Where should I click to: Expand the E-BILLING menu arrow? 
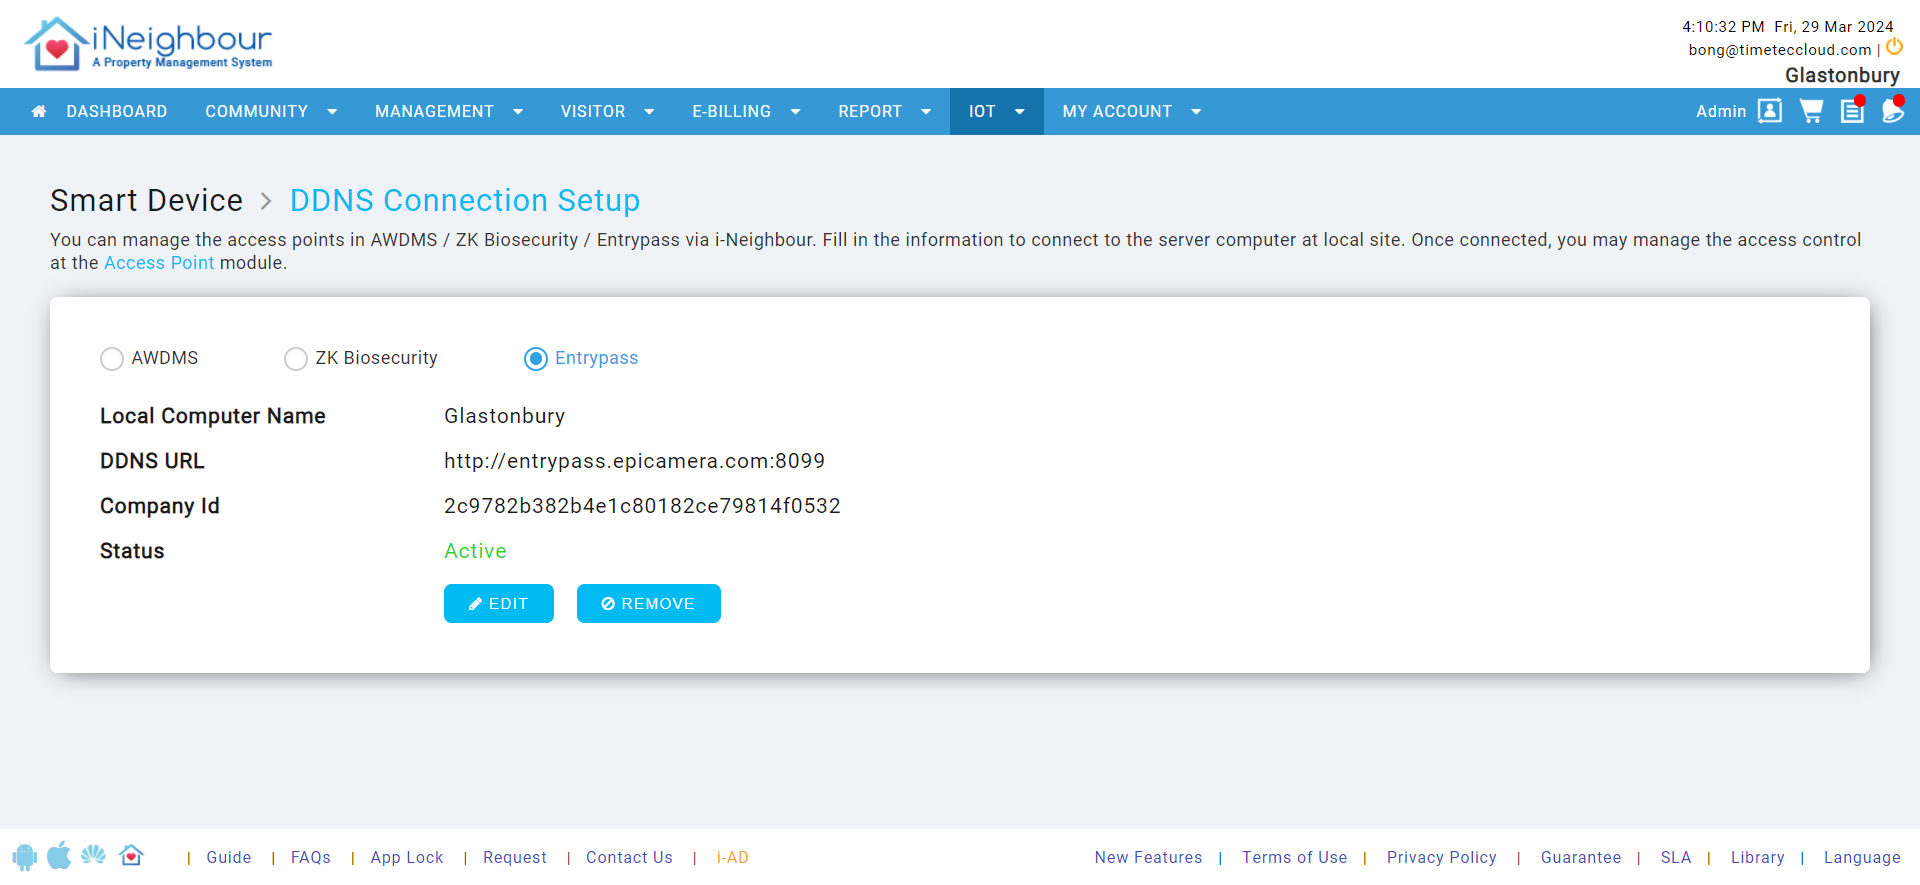point(796,112)
